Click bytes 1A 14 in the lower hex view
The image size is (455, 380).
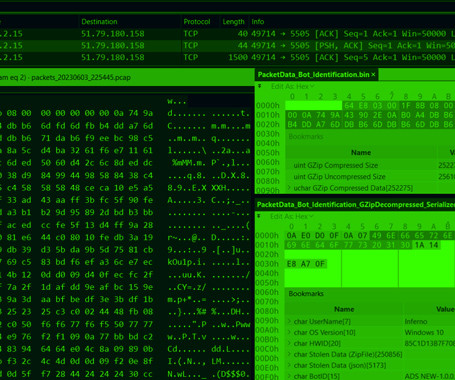tap(426, 245)
